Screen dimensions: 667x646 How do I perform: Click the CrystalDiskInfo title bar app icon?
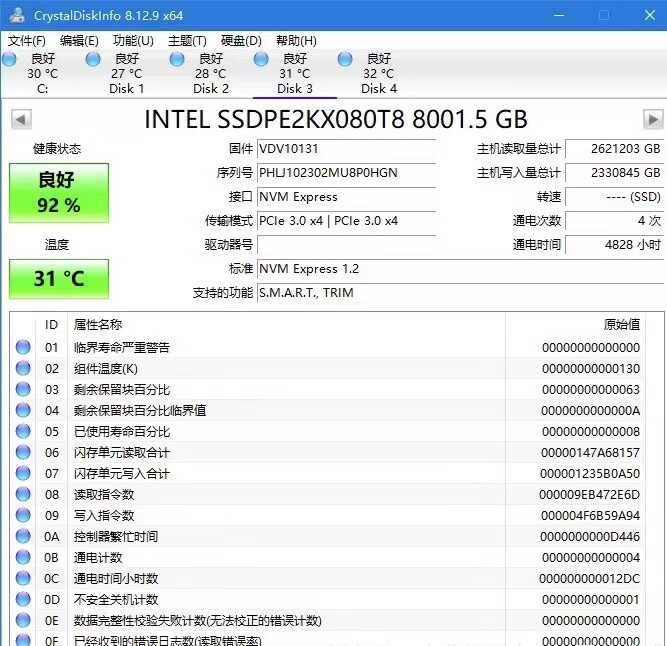17,15
